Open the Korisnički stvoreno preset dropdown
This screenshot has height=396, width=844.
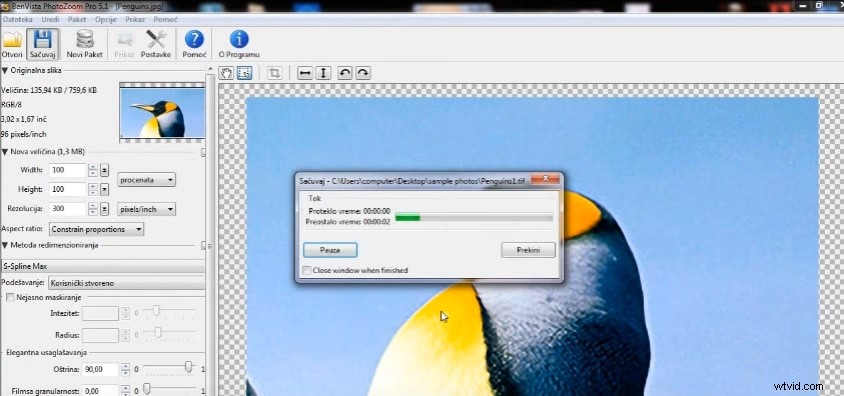126,282
